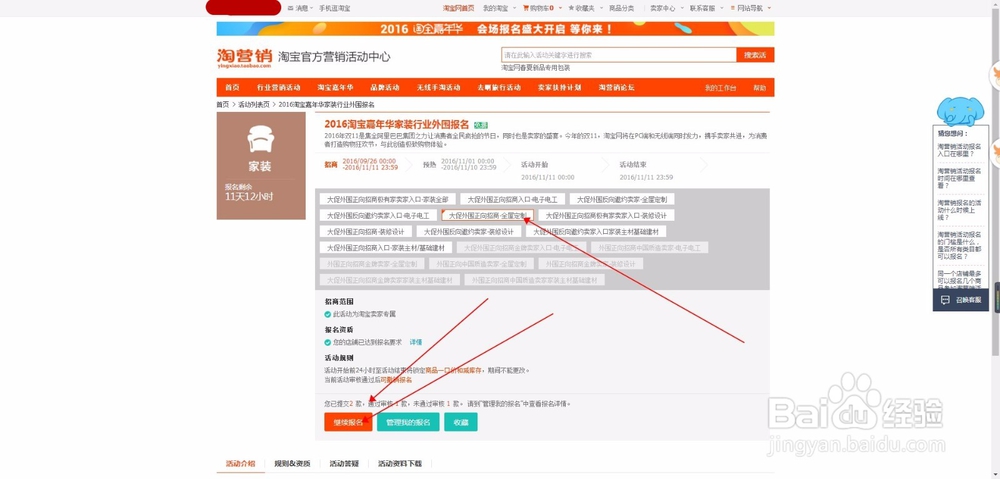Open 去啊旅行活动 menu
The image size is (1000, 479).
point(499,87)
